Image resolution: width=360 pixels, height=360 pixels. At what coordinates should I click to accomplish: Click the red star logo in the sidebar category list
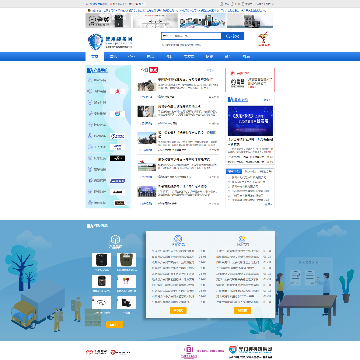(117, 91)
